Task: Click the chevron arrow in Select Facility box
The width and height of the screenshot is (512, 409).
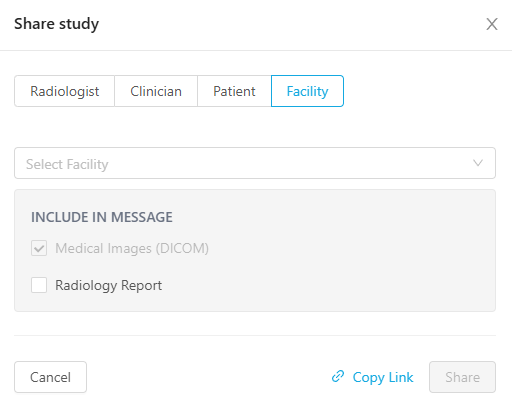Action: [x=478, y=163]
